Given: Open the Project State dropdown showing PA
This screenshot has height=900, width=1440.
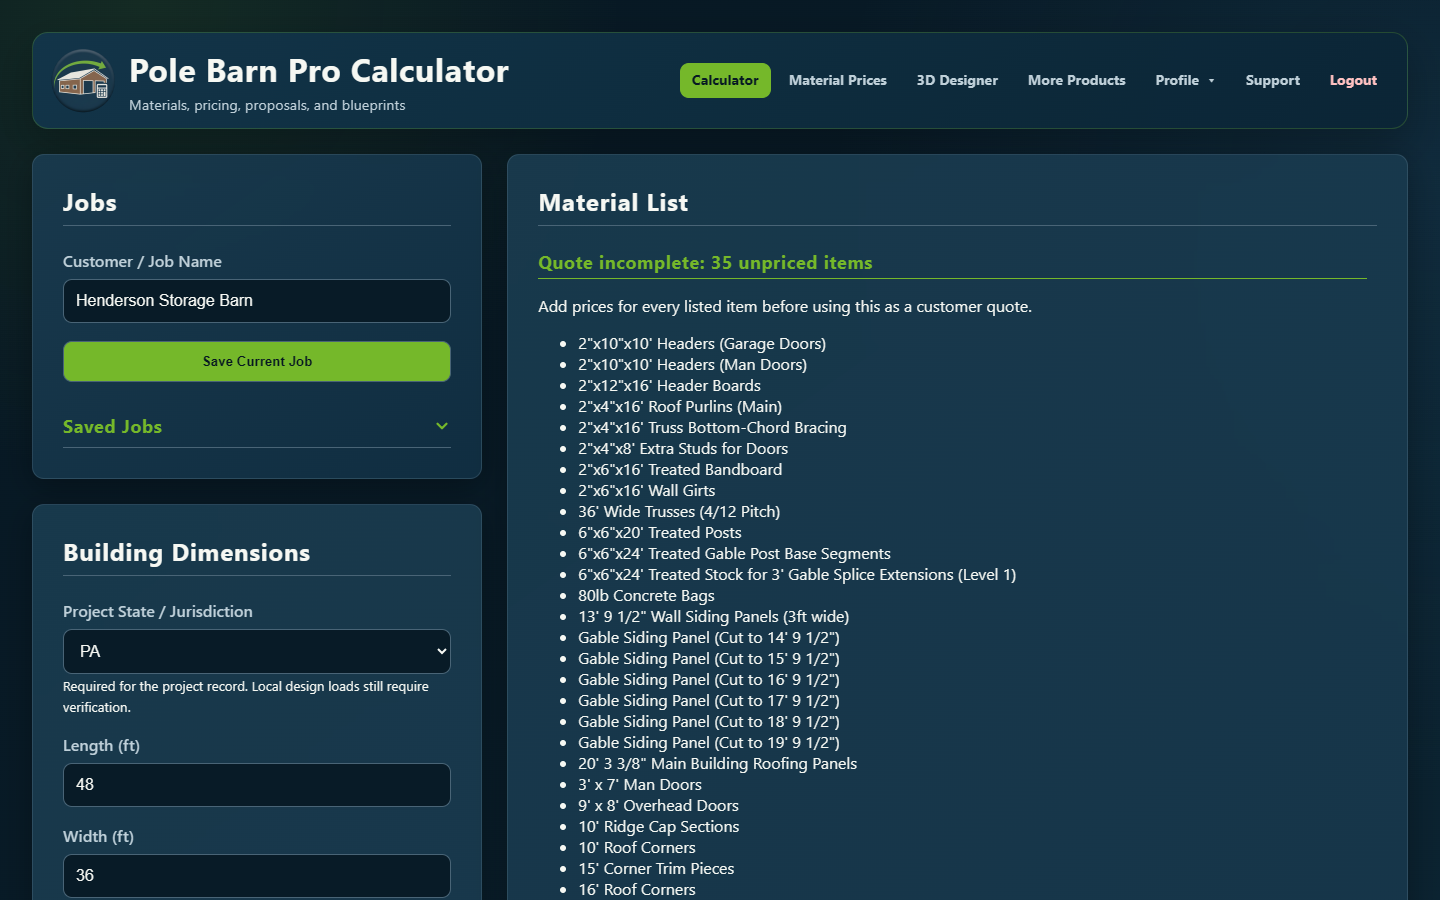Looking at the screenshot, I should click(x=257, y=651).
